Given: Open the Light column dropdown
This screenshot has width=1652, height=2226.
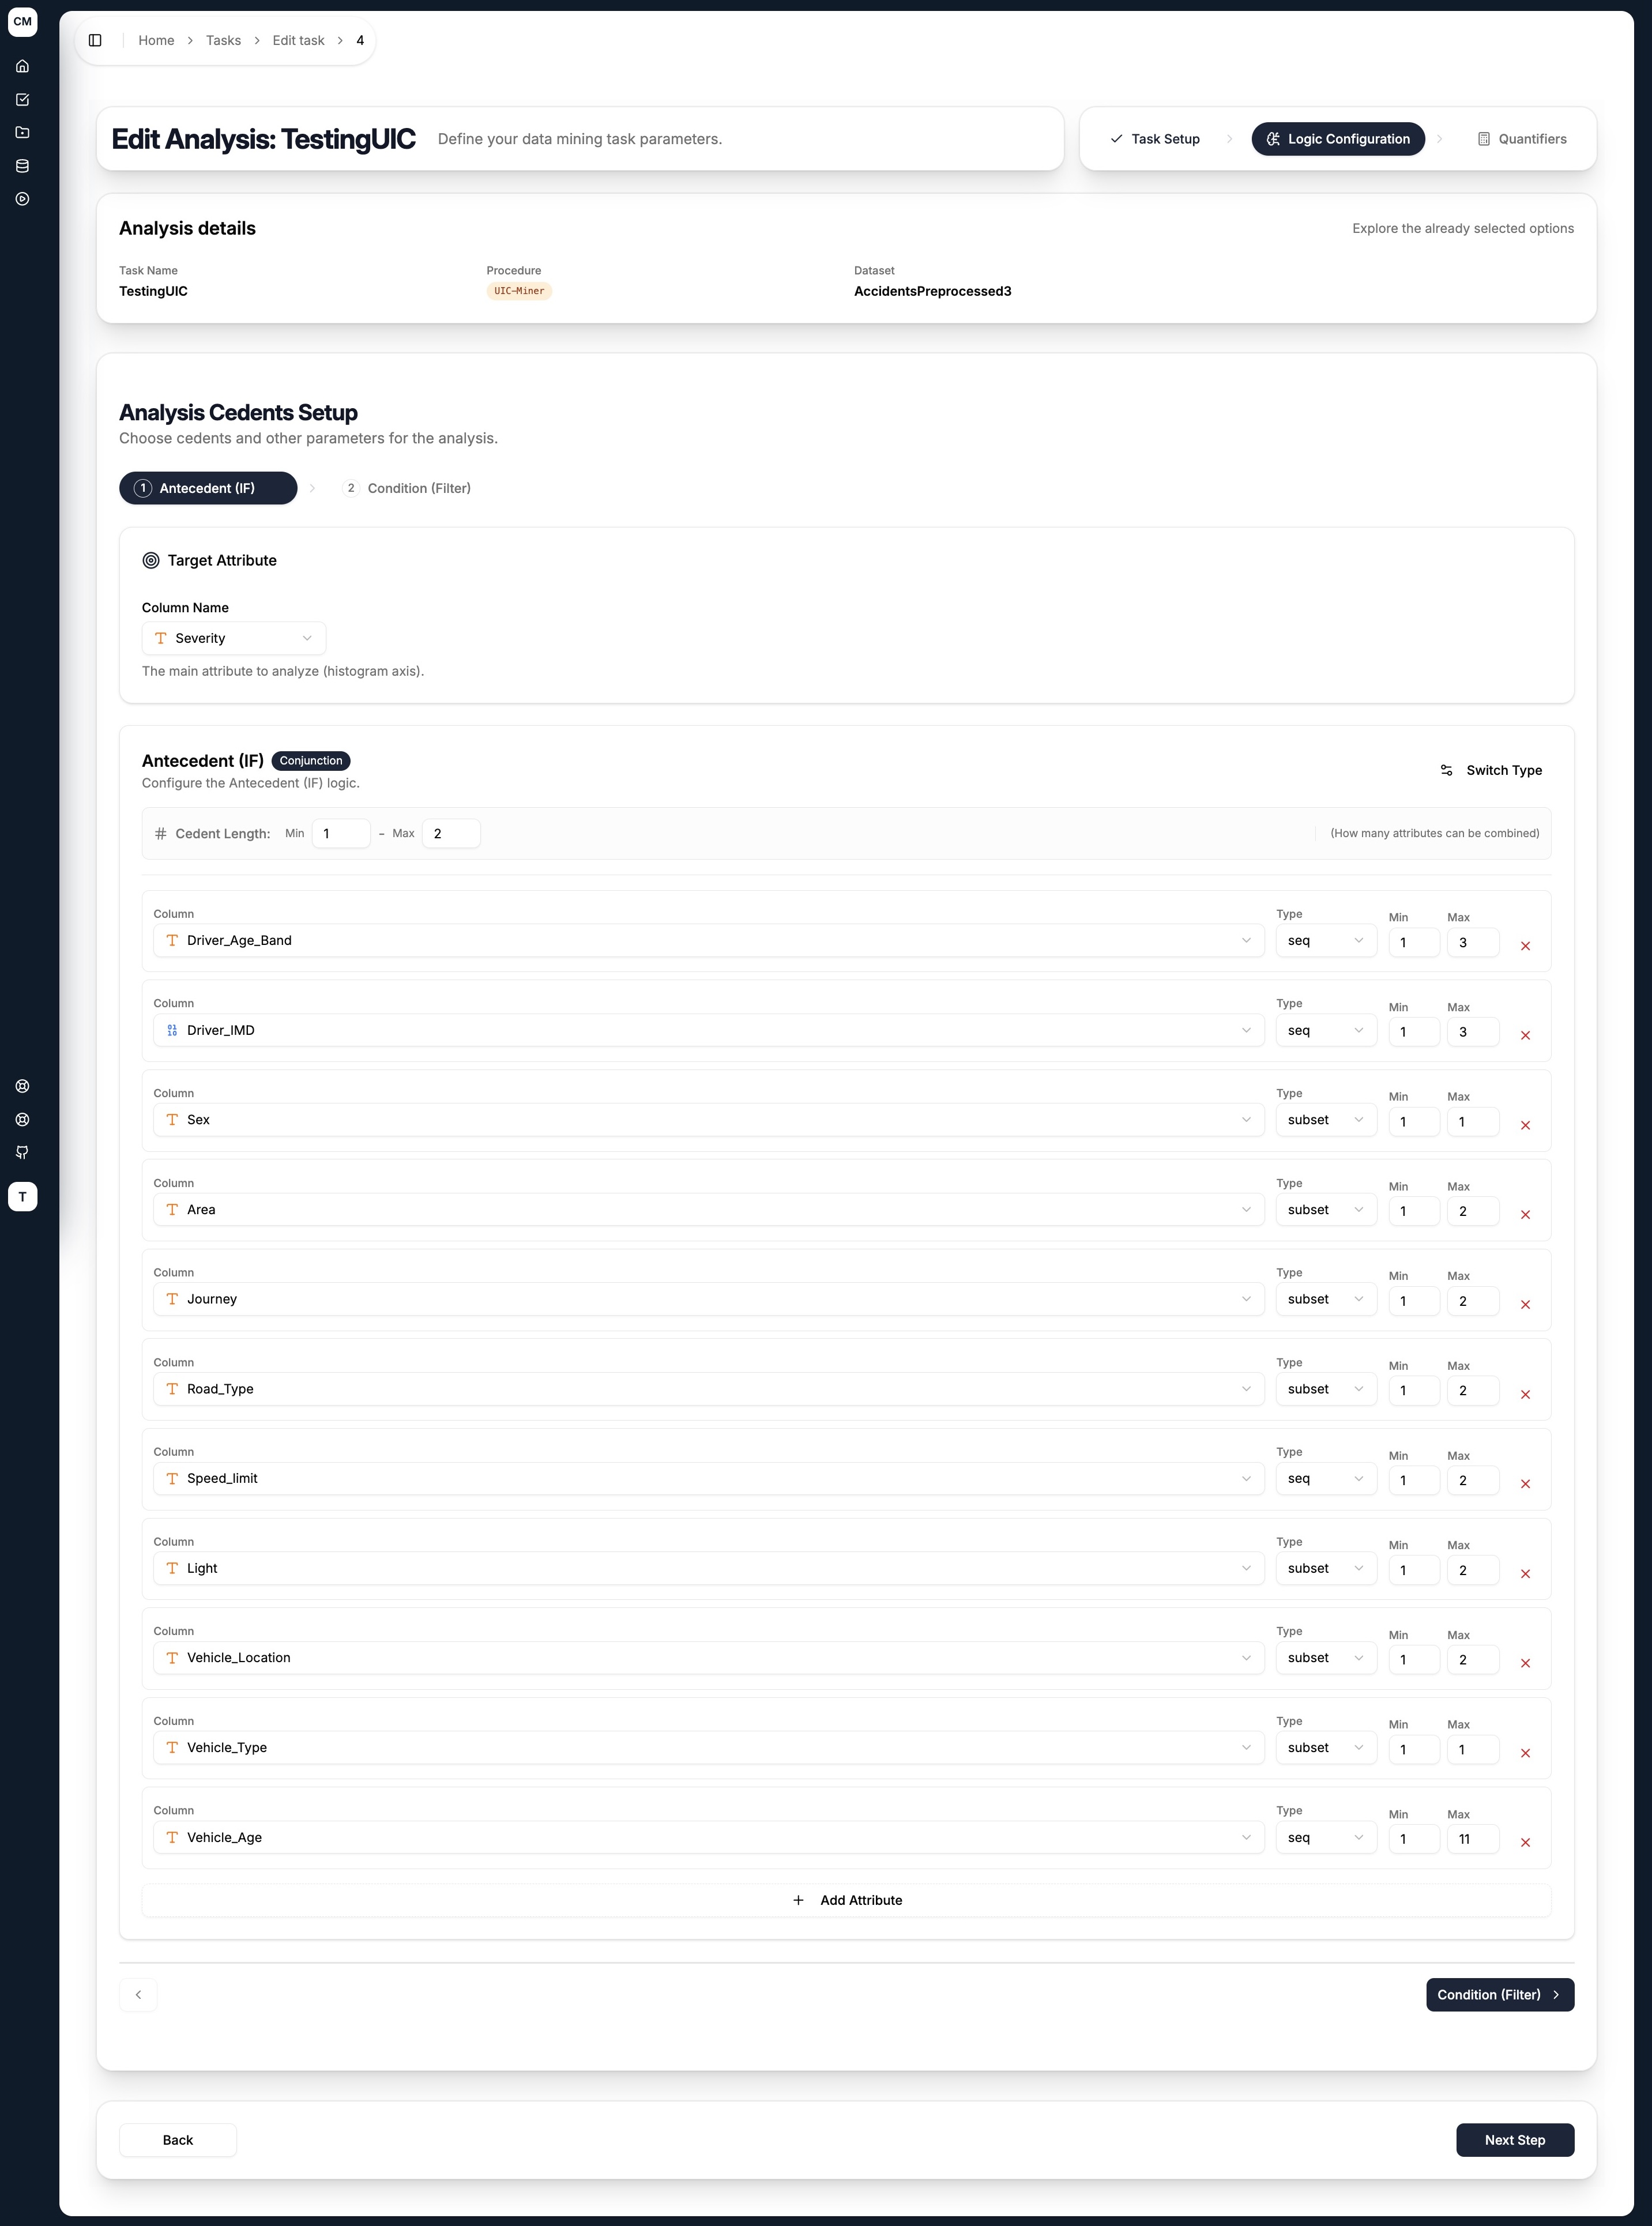Looking at the screenshot, I should coord(708,1569).
